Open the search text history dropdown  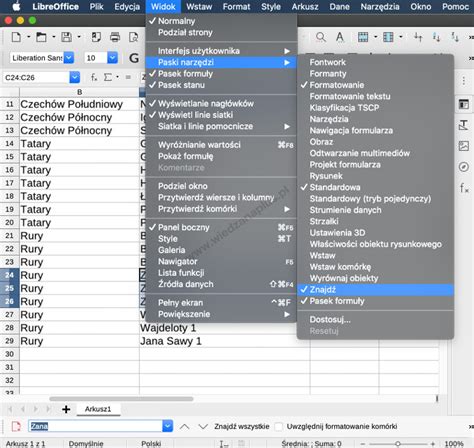click(x=167, y=426)
